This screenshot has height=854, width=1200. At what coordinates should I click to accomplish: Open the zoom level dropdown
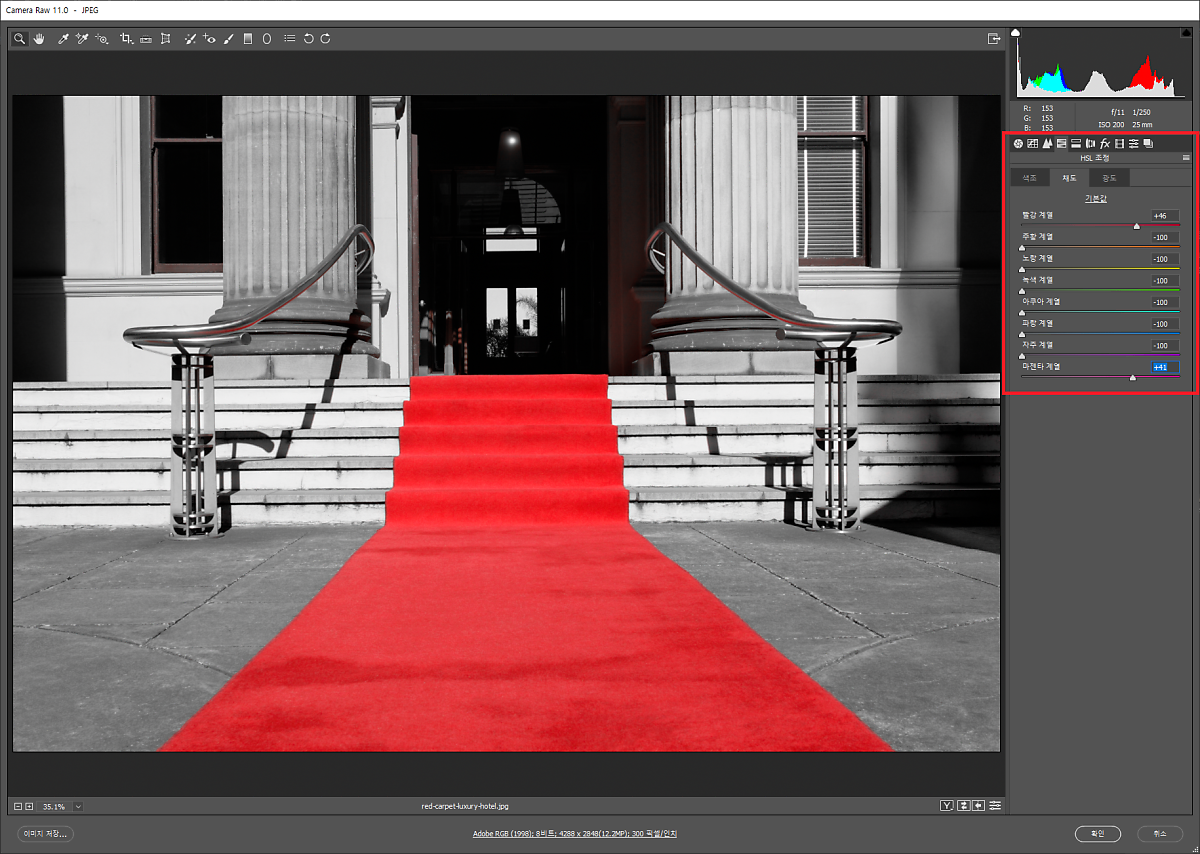click(x=78, y=806)
